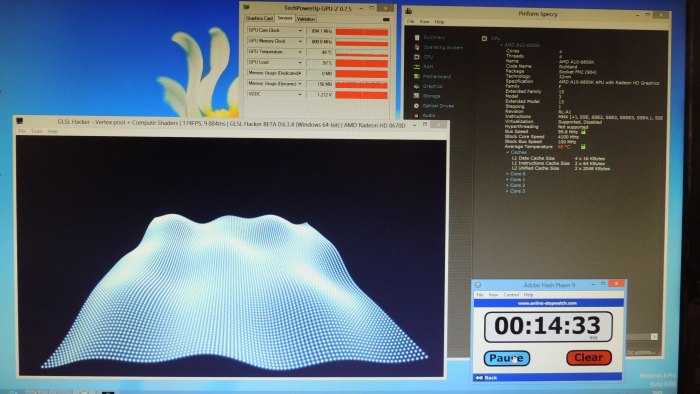Collapse AMD A10-6800K node in Speccy
Screen dimensions: 700x394
501,45
